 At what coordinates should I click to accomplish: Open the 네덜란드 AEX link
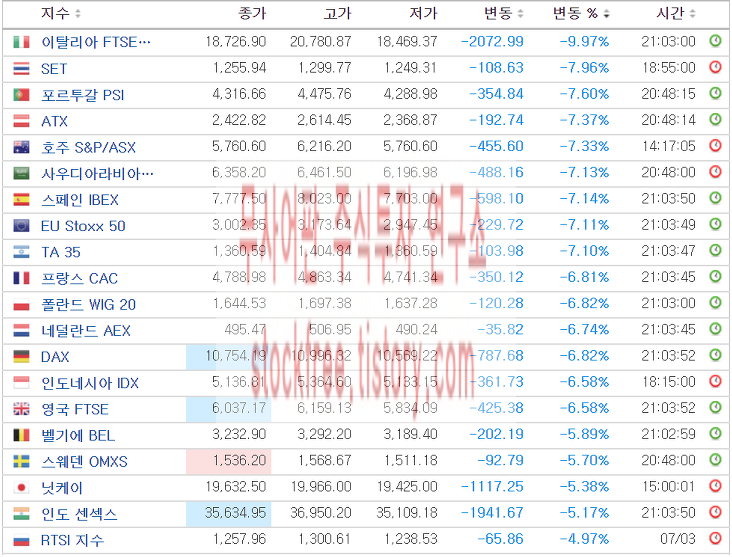pyautogui.click(x=86, y=331)
